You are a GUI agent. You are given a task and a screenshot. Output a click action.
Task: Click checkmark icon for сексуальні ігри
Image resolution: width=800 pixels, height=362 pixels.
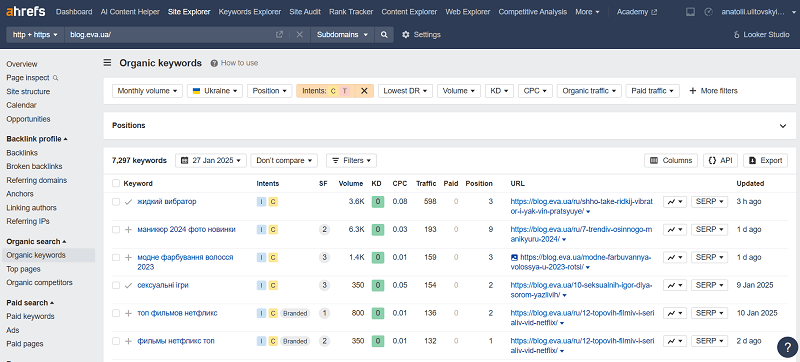pos(129,286)
